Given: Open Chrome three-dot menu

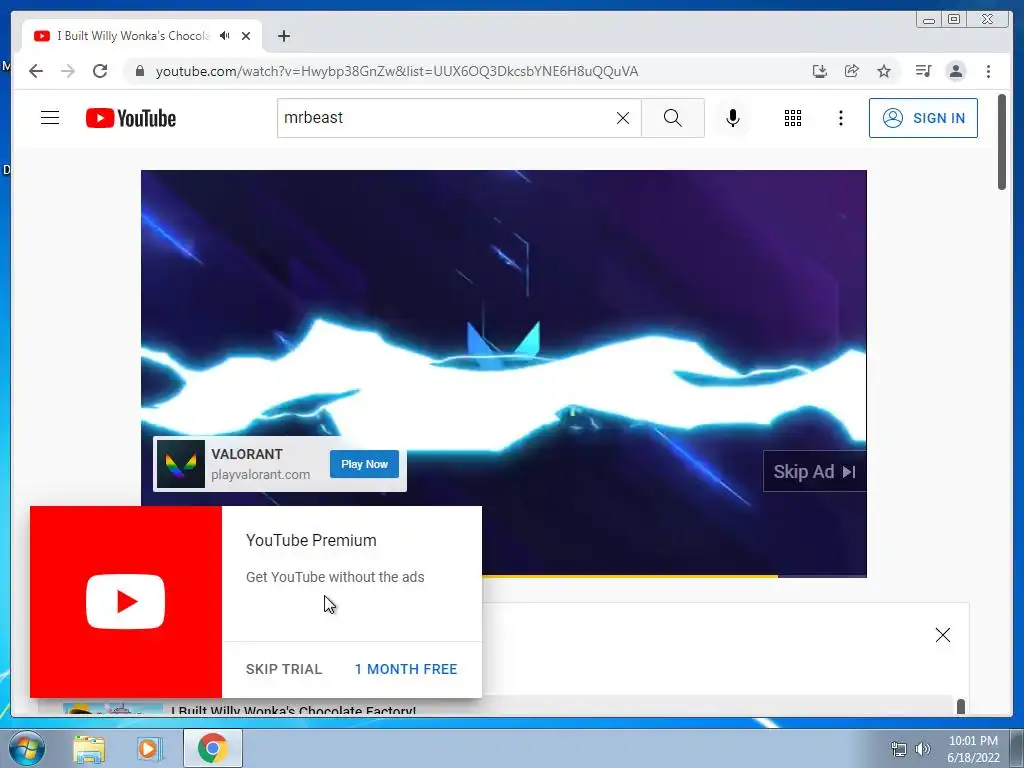Looking at the screenshot, I should click(x=988, y=71).
